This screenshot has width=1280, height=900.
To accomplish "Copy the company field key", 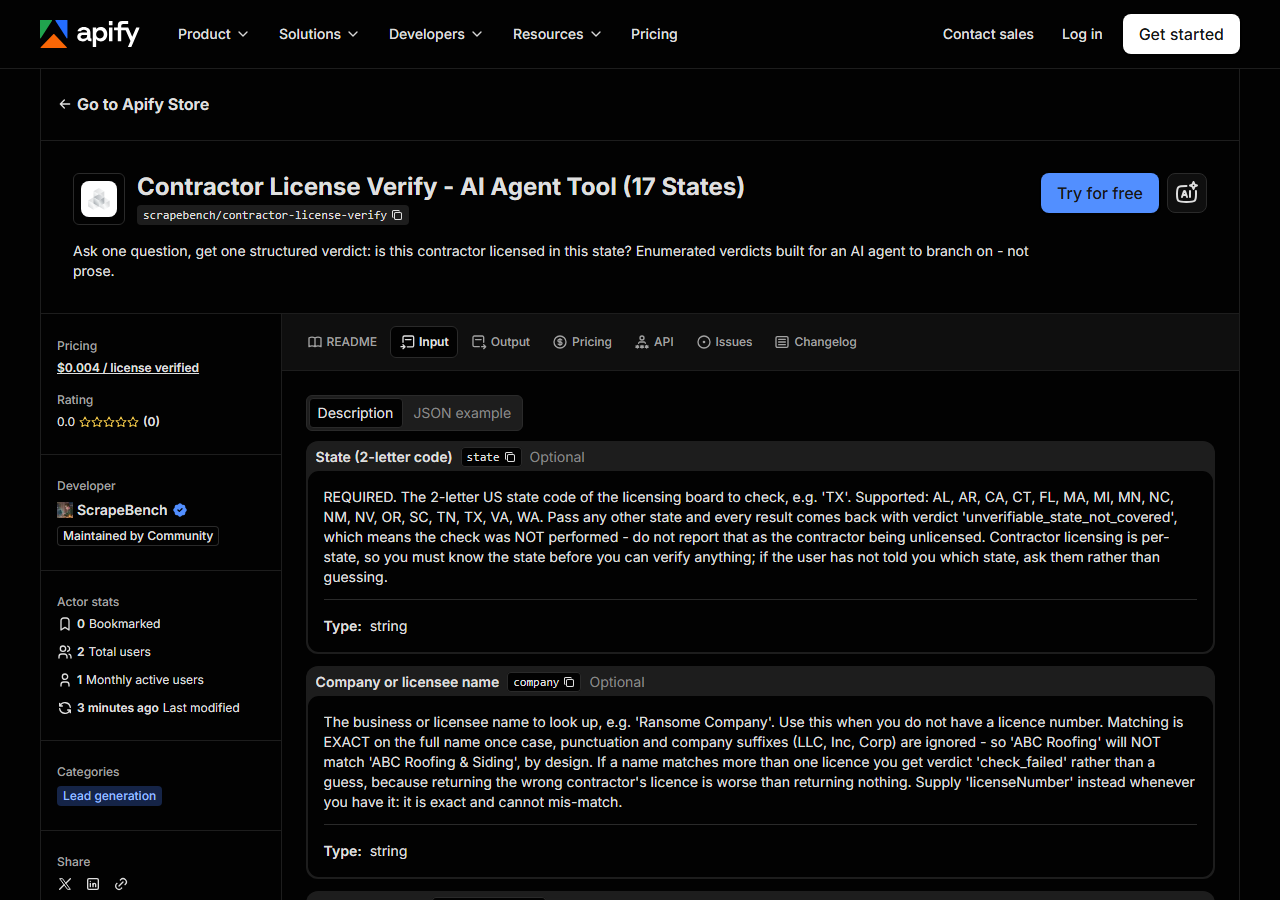I will point(569,682).
